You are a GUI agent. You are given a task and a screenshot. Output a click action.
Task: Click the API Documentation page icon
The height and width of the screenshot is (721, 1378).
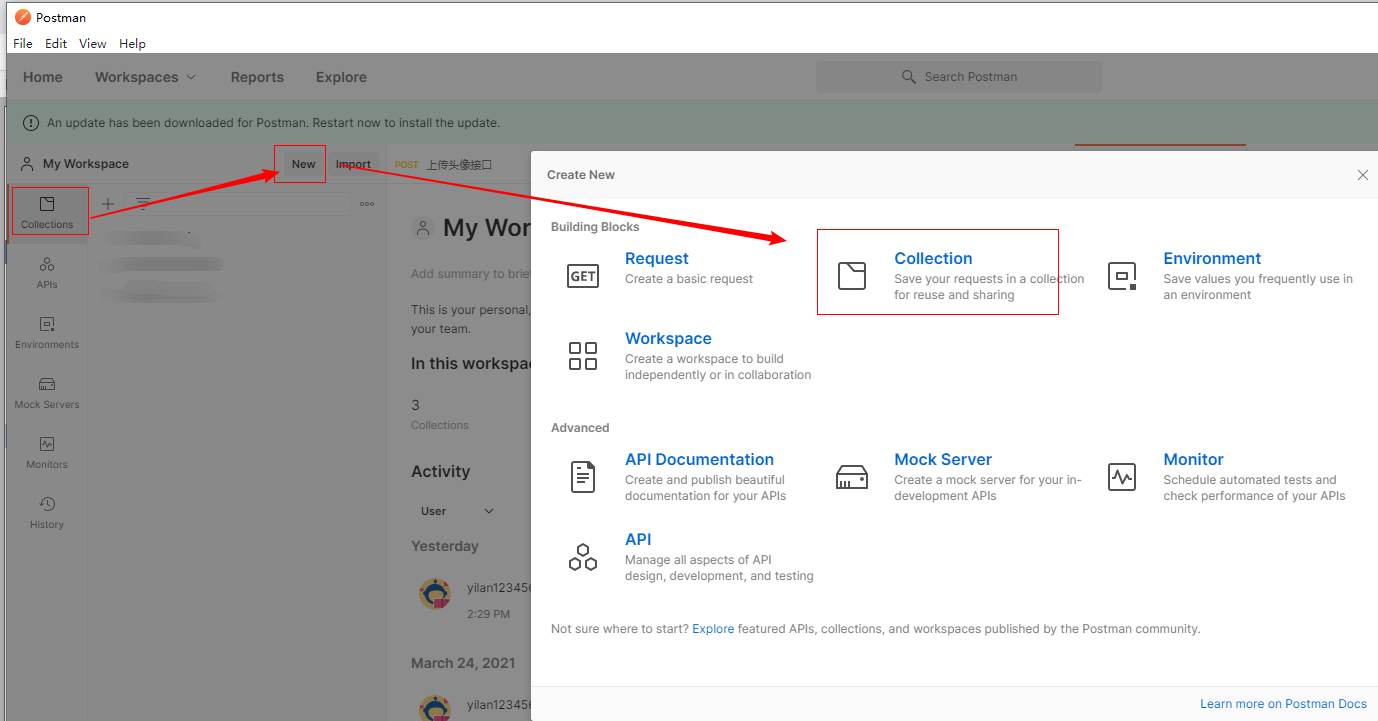click(583, 477)
